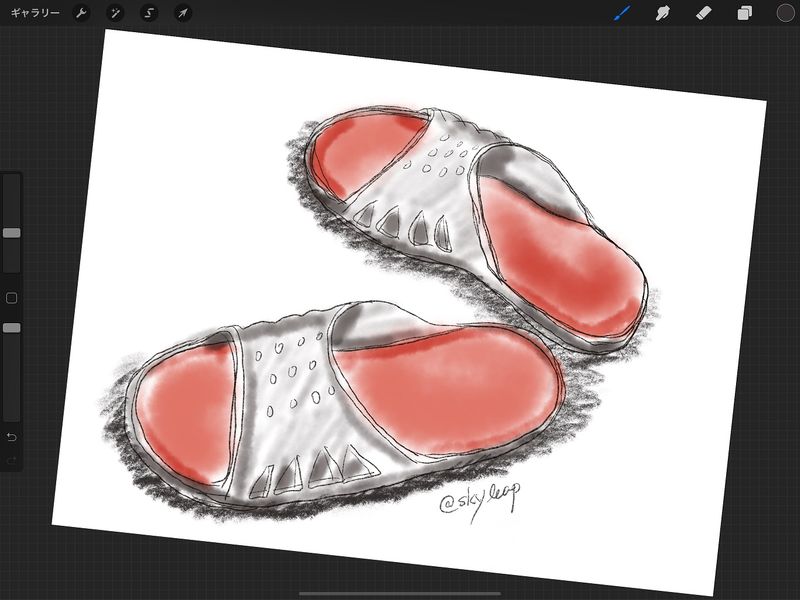Undo the last stroke with undo arrow

(x=12, y=437)
